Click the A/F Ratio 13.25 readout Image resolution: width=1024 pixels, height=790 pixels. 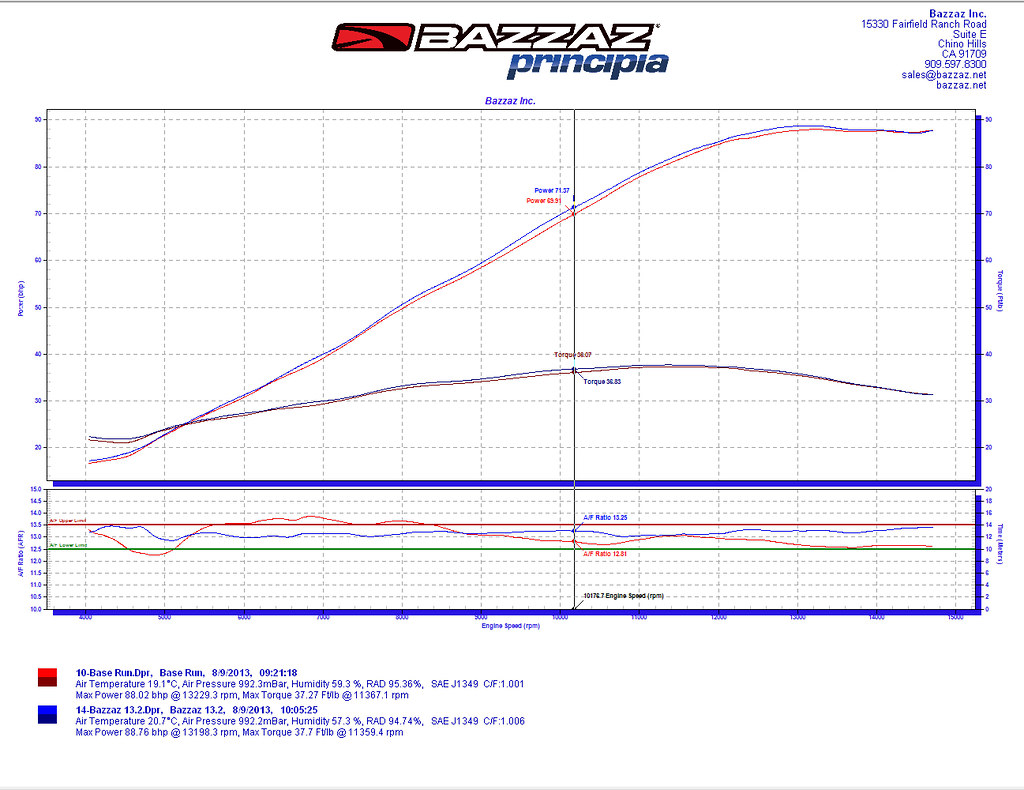click(x=605, y=517)
